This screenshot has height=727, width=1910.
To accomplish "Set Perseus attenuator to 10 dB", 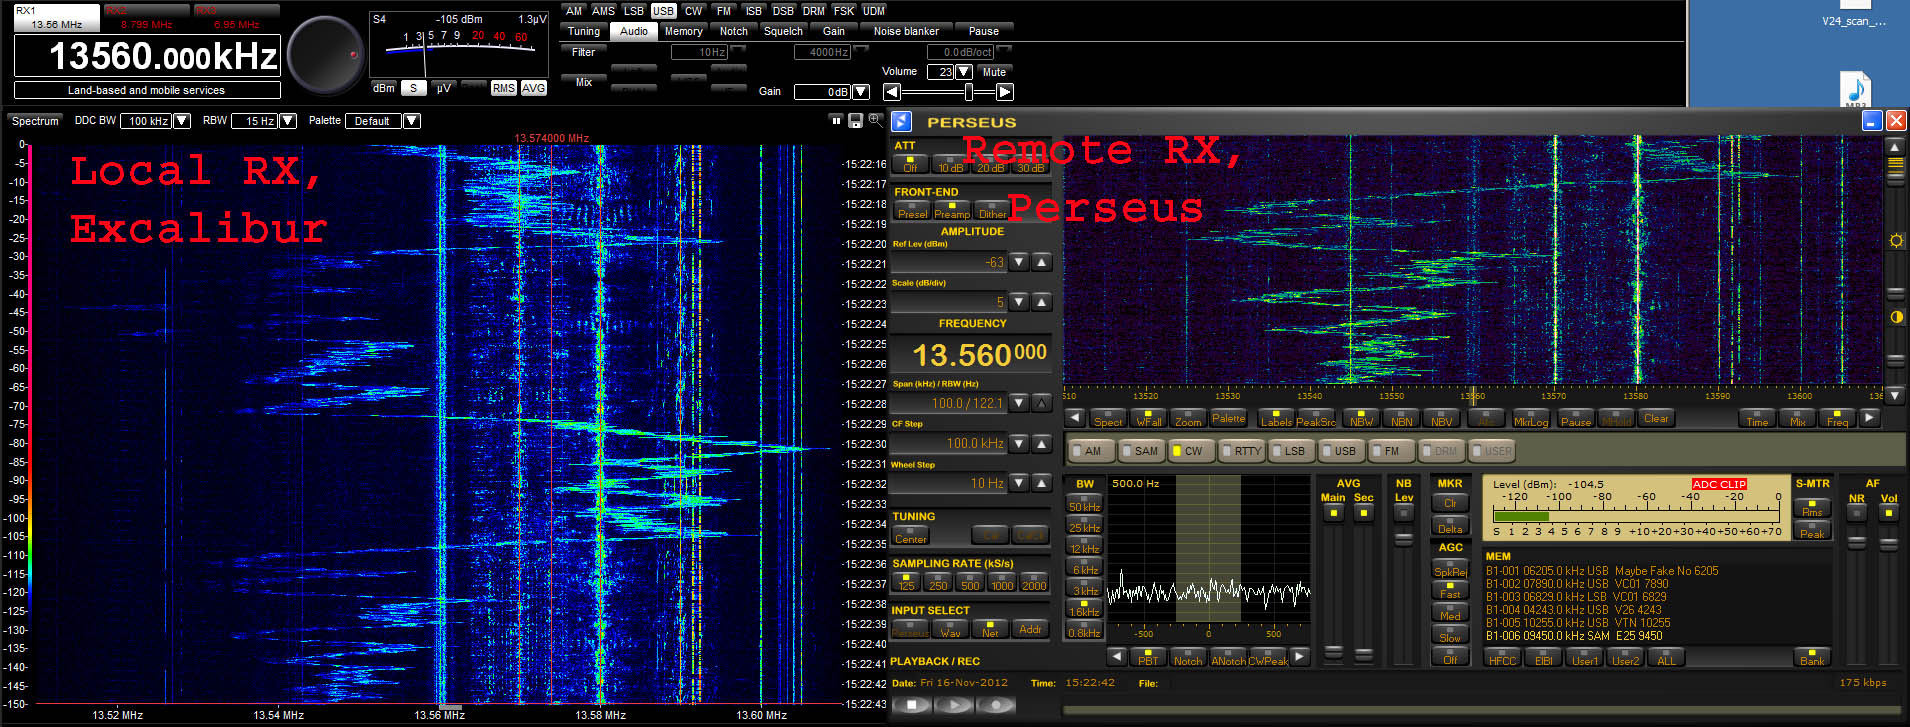I will pos(950,165).
